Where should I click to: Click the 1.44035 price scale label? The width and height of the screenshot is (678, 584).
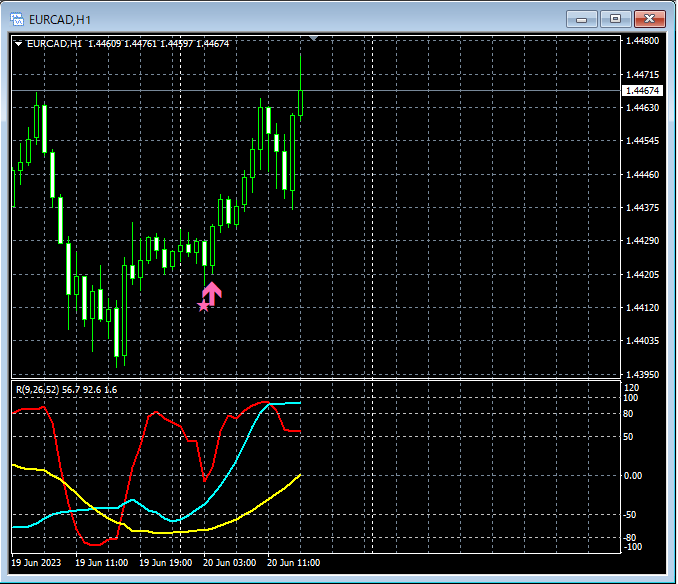[643, 341]
